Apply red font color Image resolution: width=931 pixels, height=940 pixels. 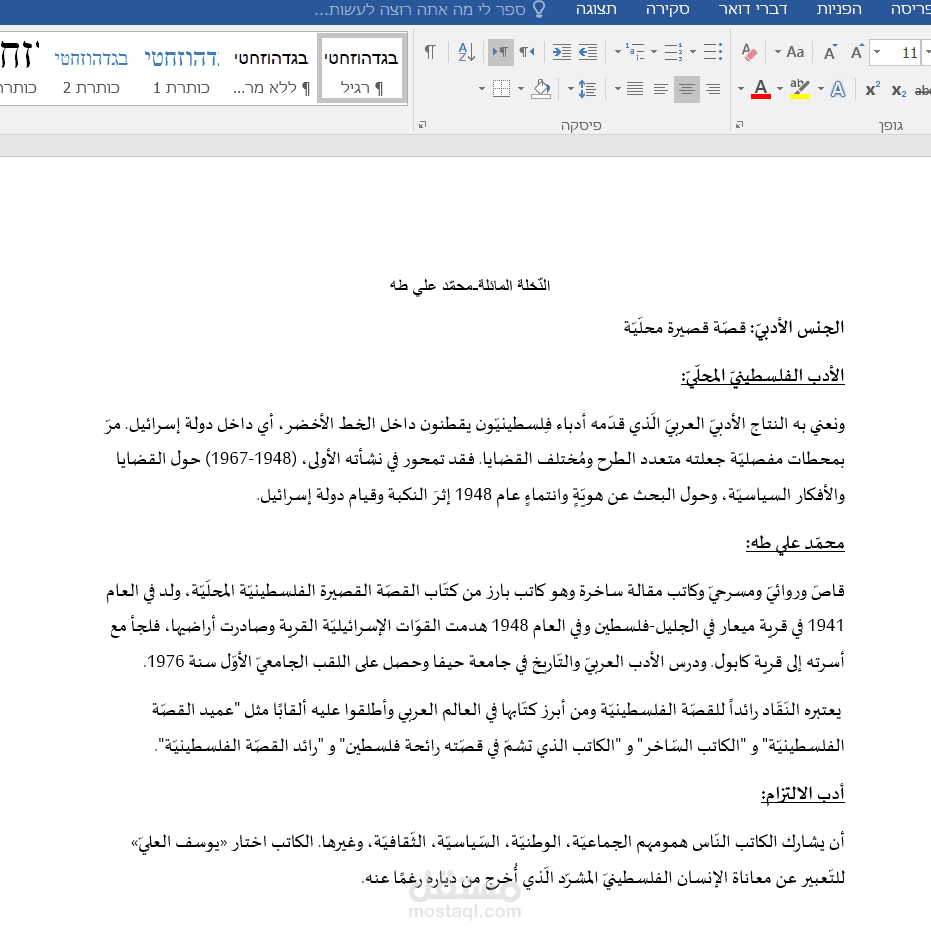(761, 89)
